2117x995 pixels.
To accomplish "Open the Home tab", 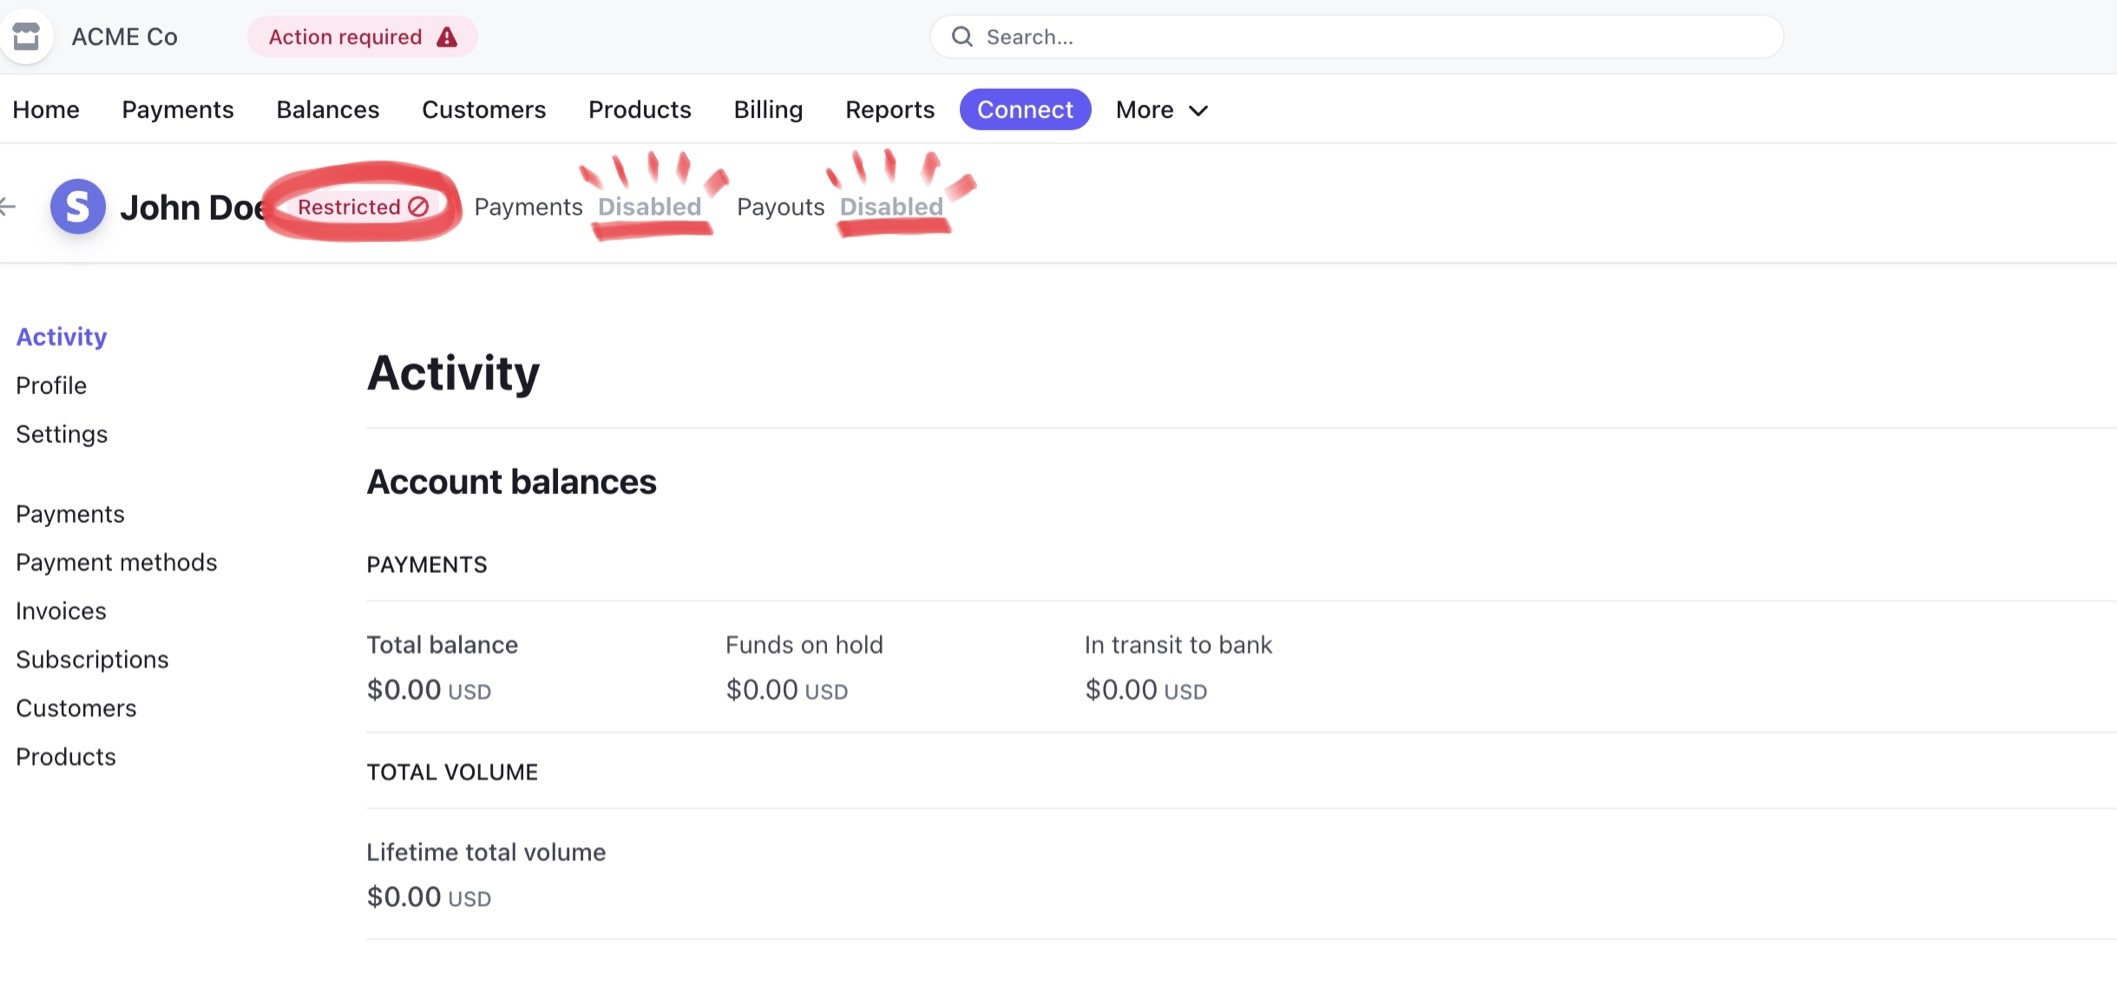I will point(46,110).
